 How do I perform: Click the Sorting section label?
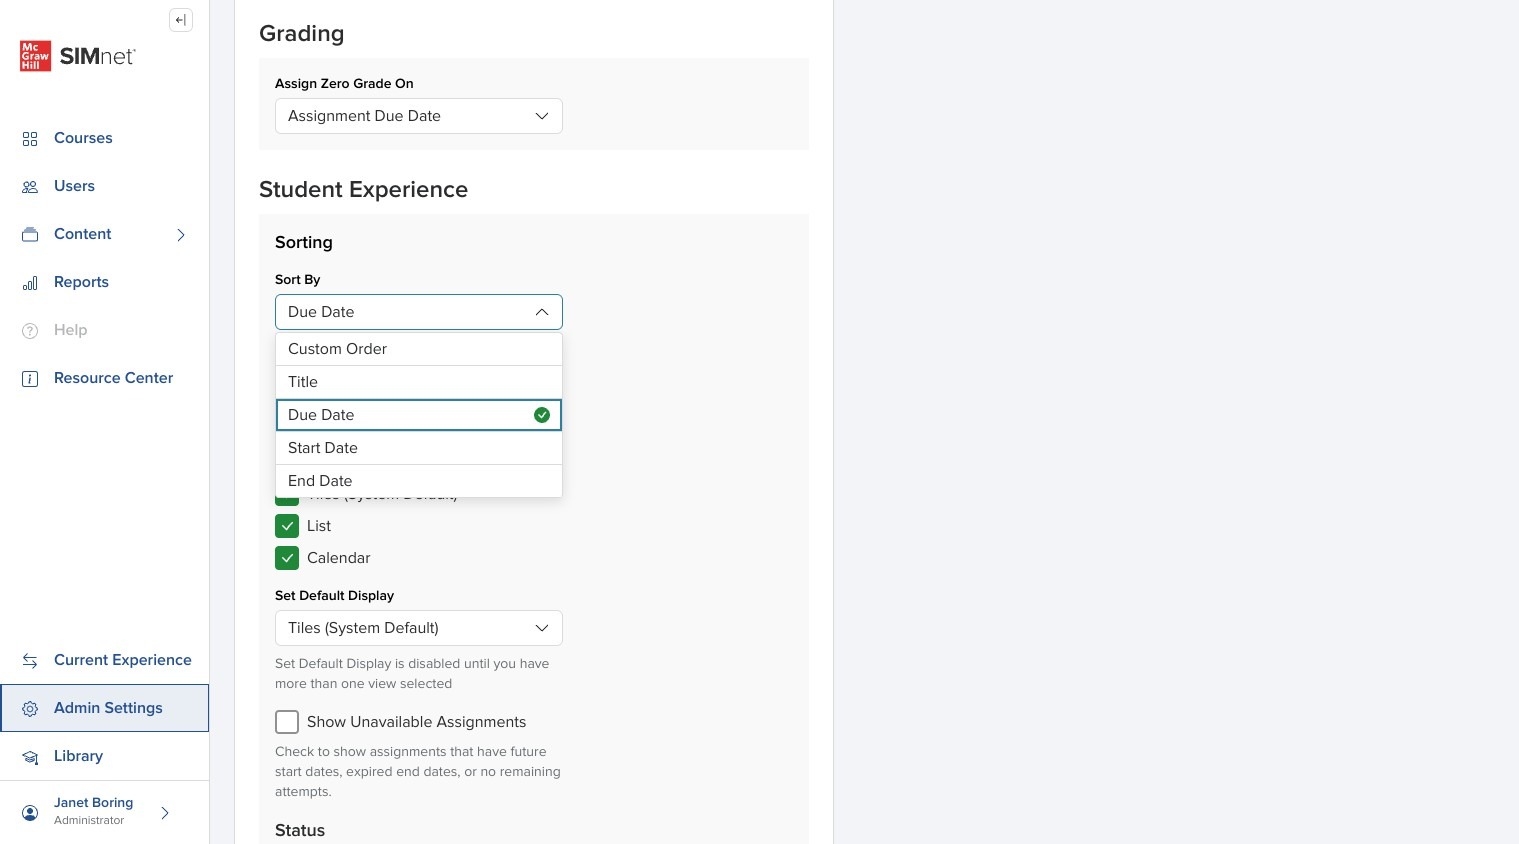[x=304, y=243]
